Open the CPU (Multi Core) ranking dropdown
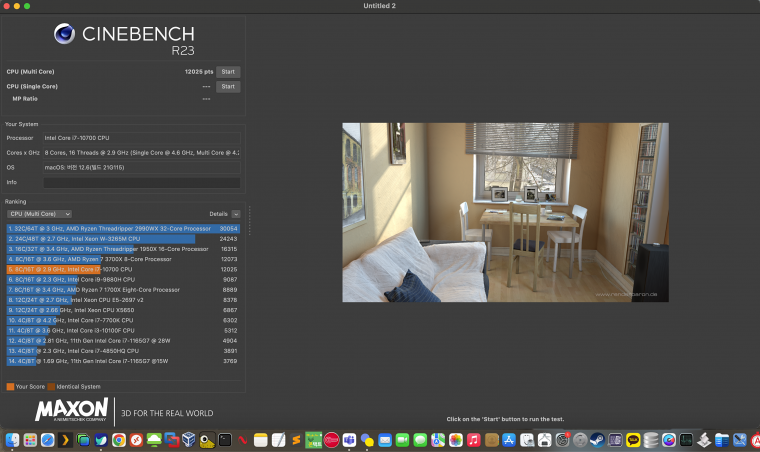This screenshot has height=452, width=760. pos(40,214)
